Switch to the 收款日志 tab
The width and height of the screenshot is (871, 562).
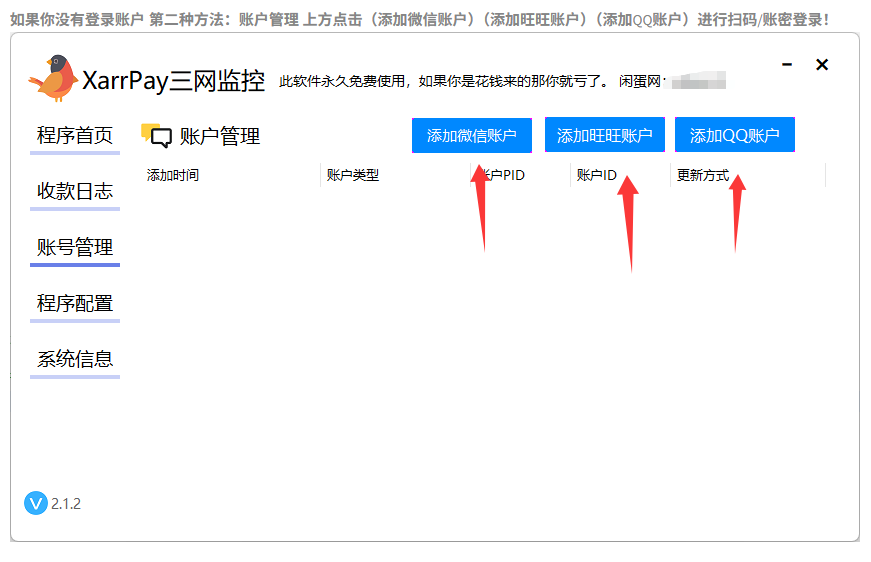coord(75,192)
